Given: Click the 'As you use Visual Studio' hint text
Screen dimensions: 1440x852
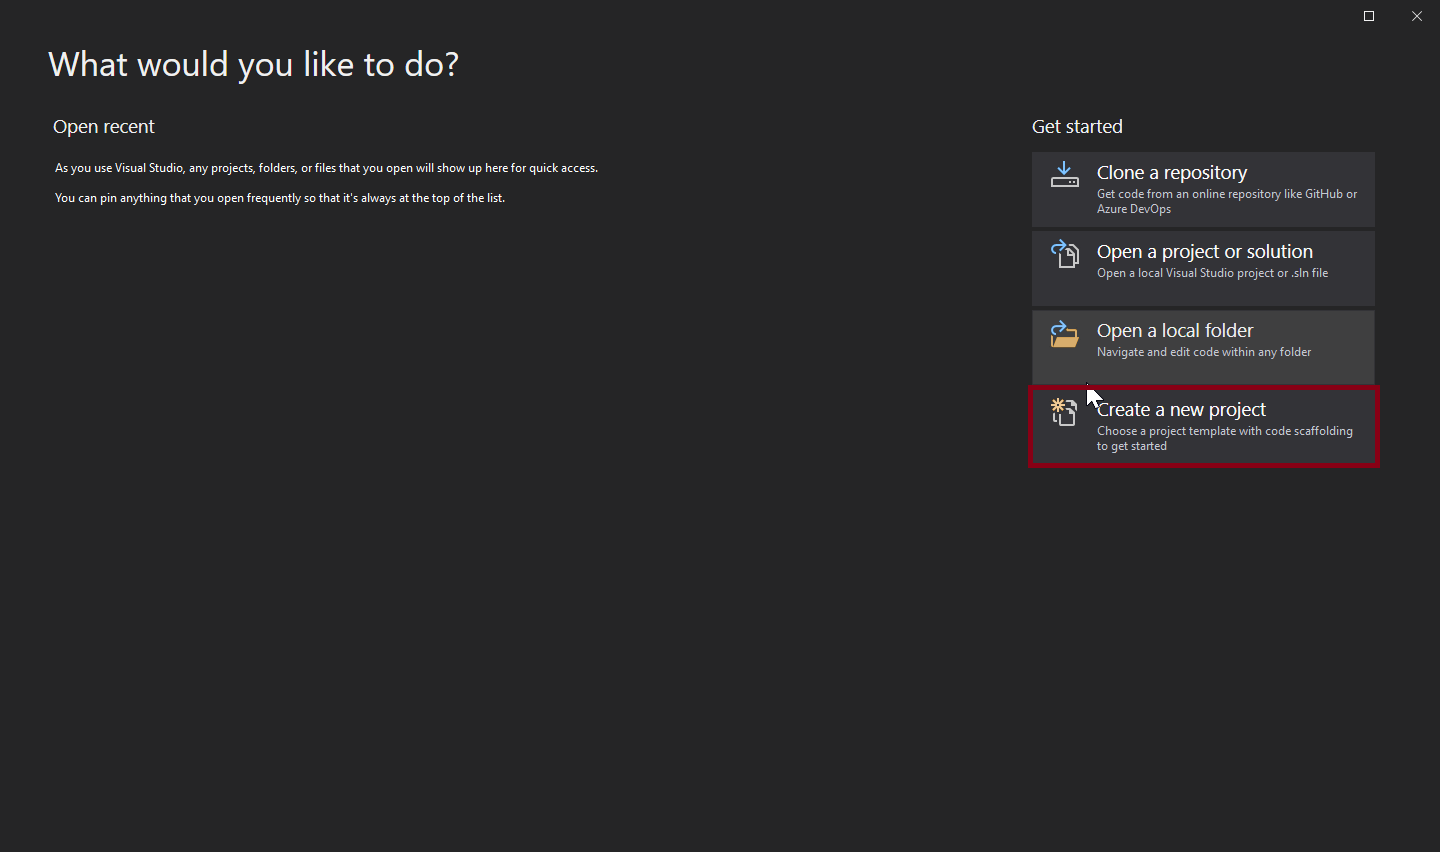Looking at the screenshot, I should (326, 168).
